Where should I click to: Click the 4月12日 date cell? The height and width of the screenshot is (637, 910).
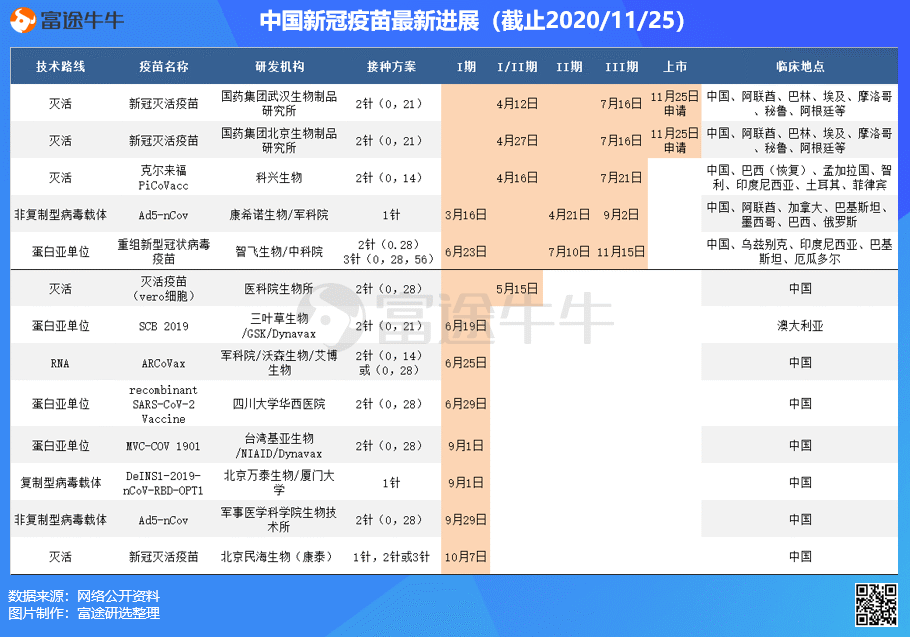point(517,104)
